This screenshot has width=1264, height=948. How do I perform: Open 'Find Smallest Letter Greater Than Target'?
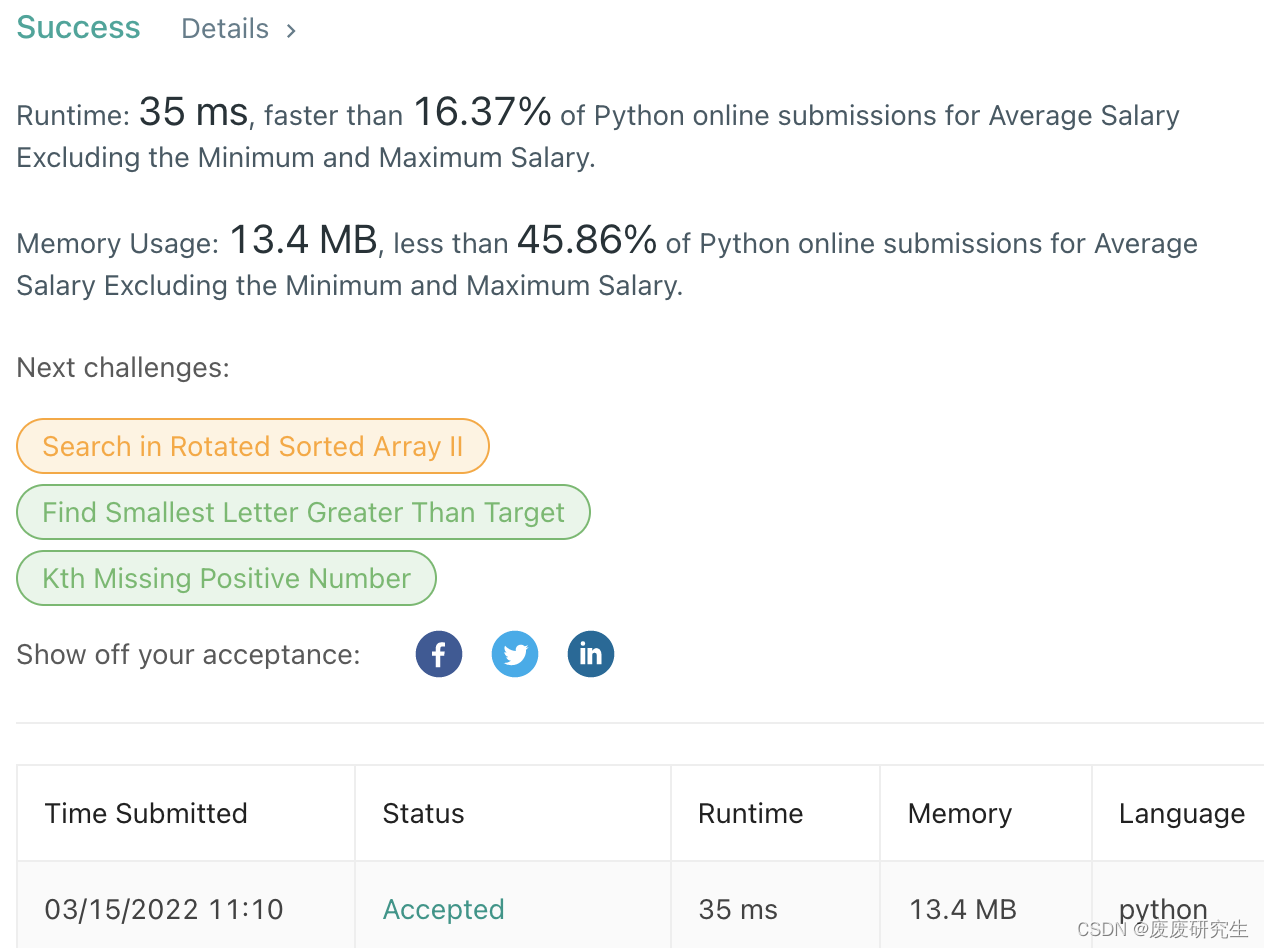(x=303, y=512)
